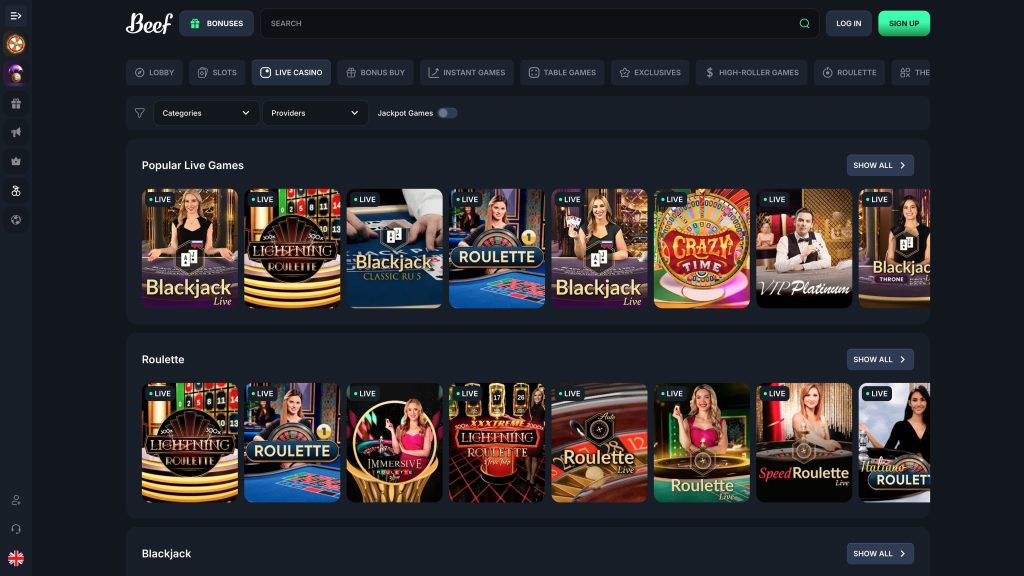Open the Immersive Roulette game
This screenshot has width=1024, height=576.
pos(394,443)
